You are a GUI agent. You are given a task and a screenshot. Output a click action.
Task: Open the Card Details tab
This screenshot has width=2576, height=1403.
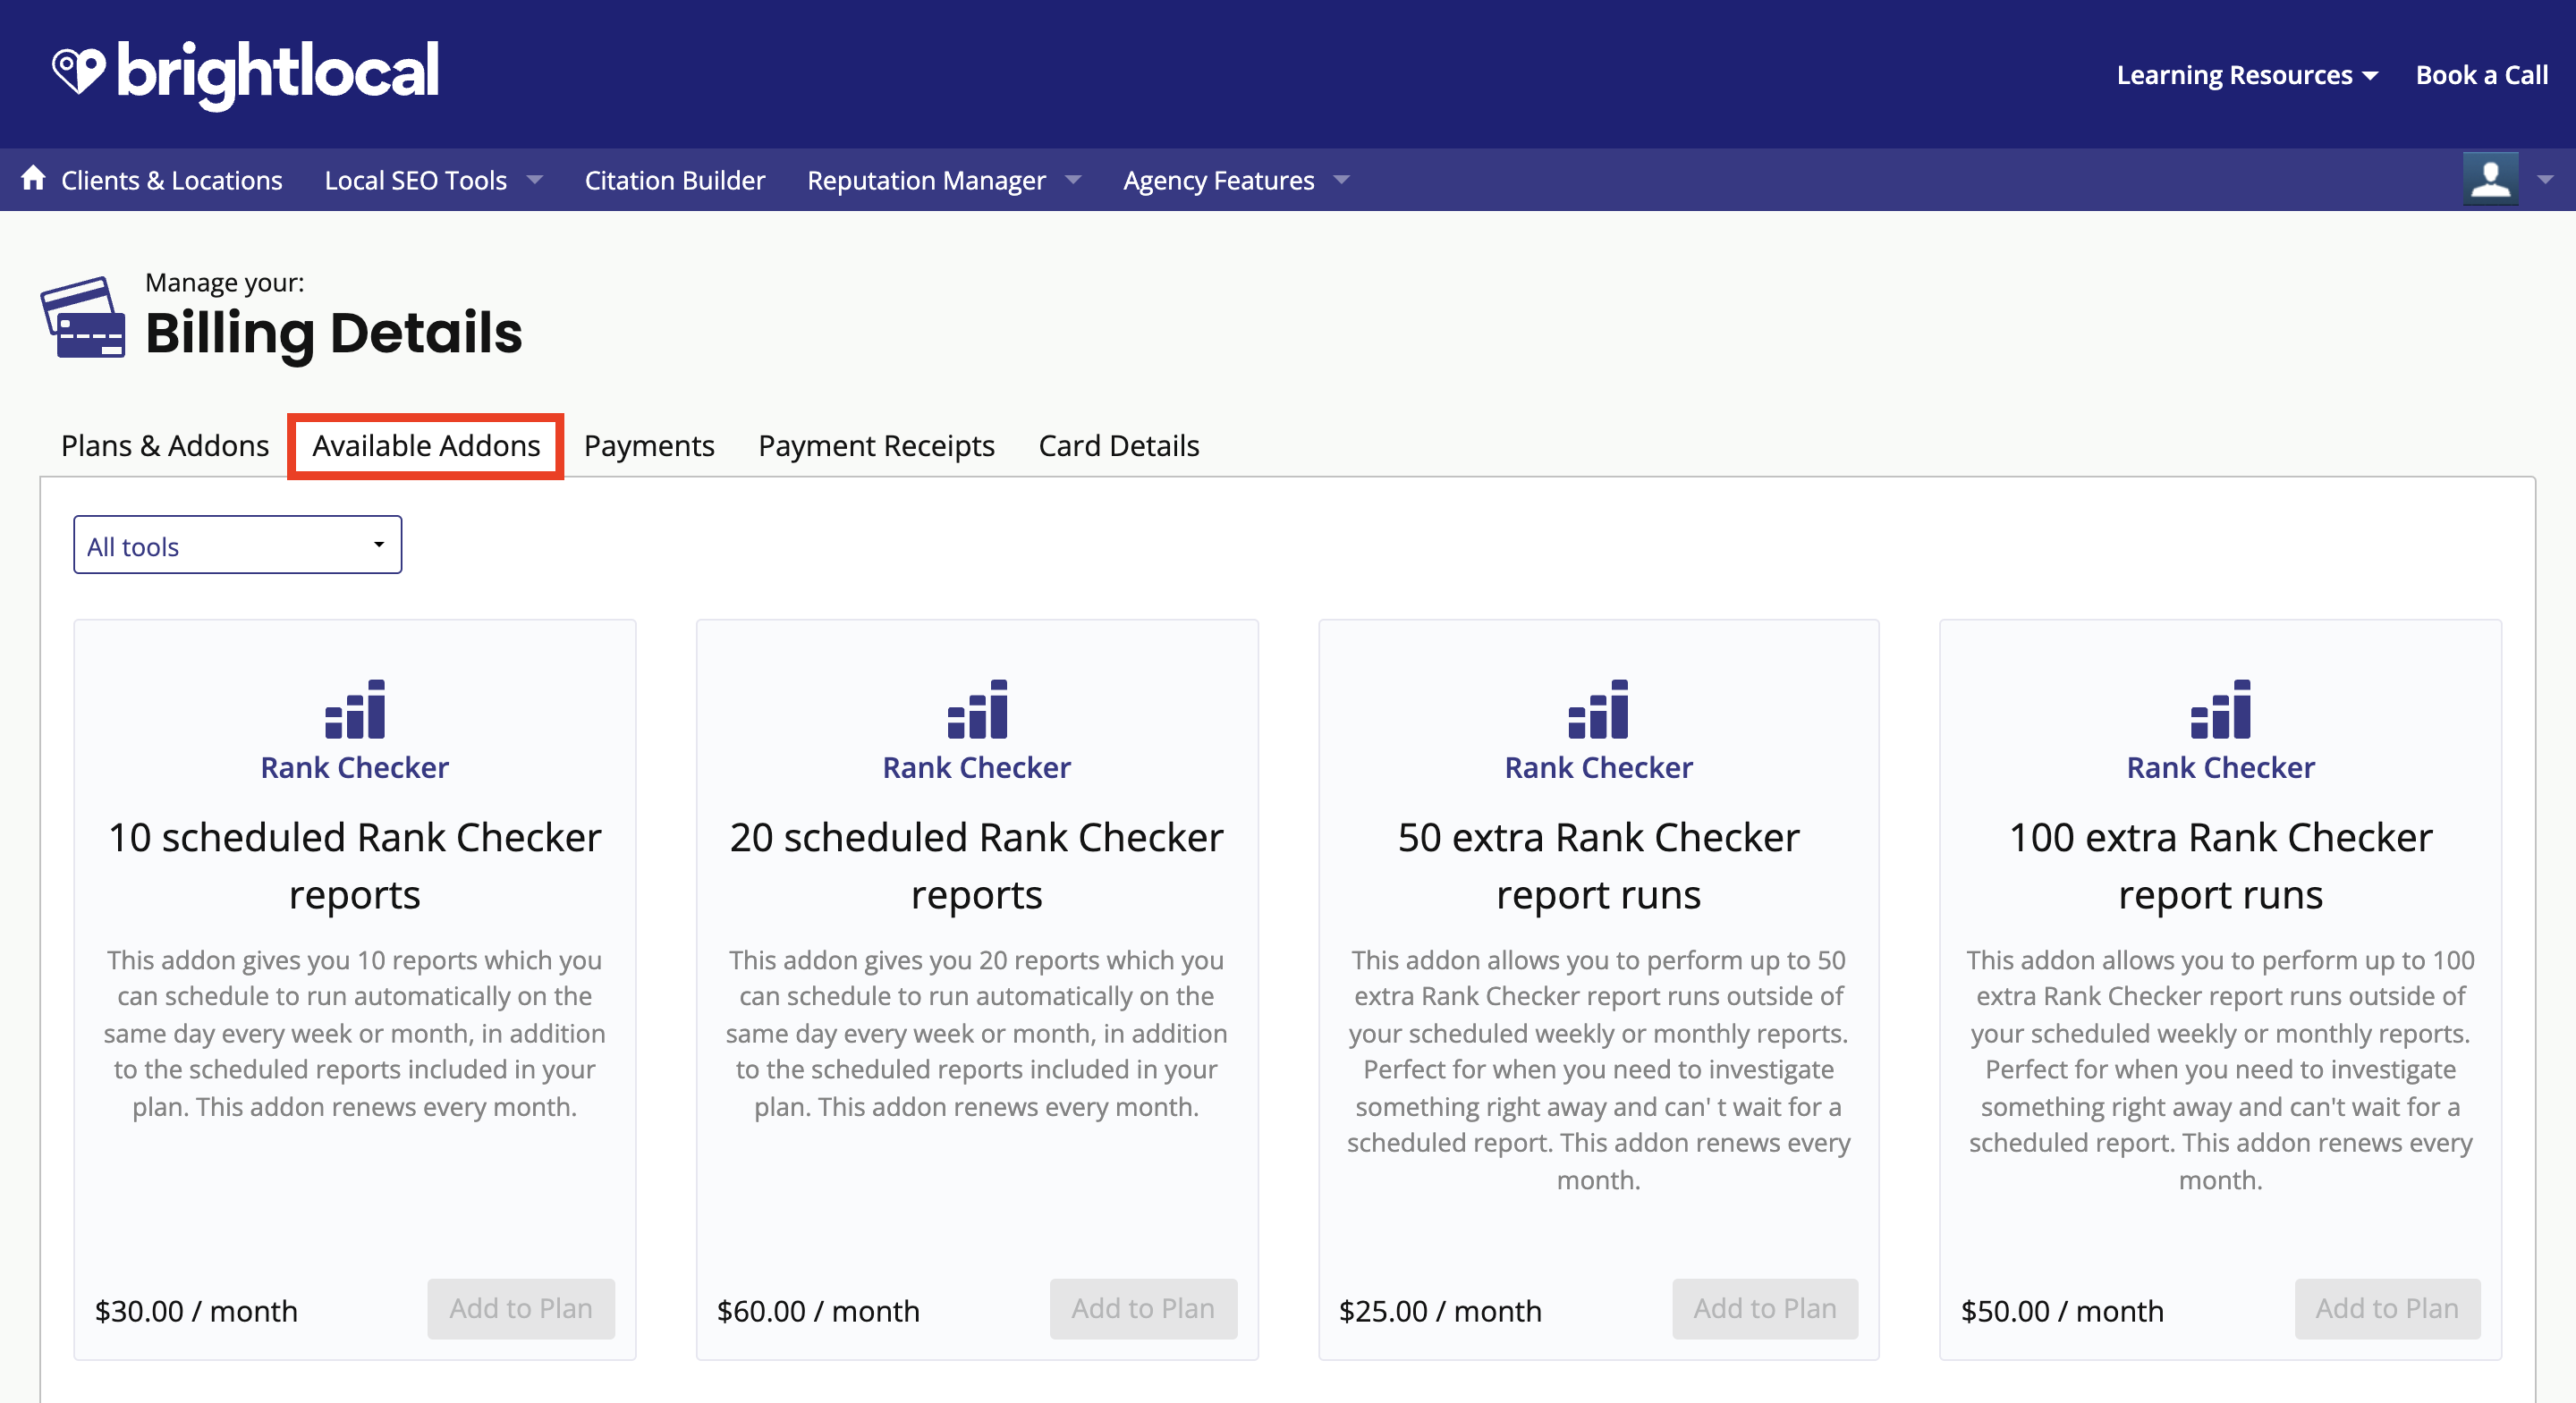tap(1118, 445)
